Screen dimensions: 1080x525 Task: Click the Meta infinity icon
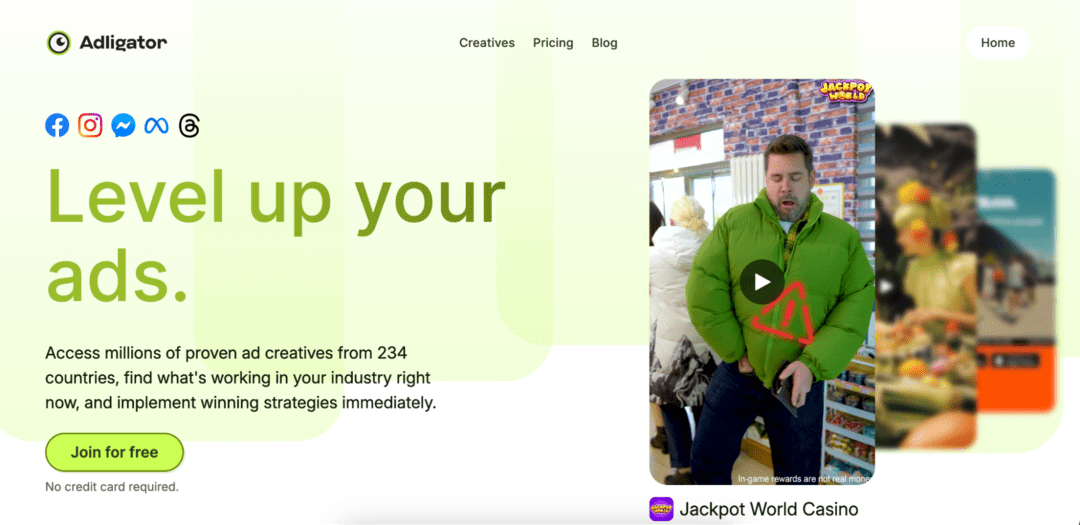pyautogui.click(x=156, y=125)
